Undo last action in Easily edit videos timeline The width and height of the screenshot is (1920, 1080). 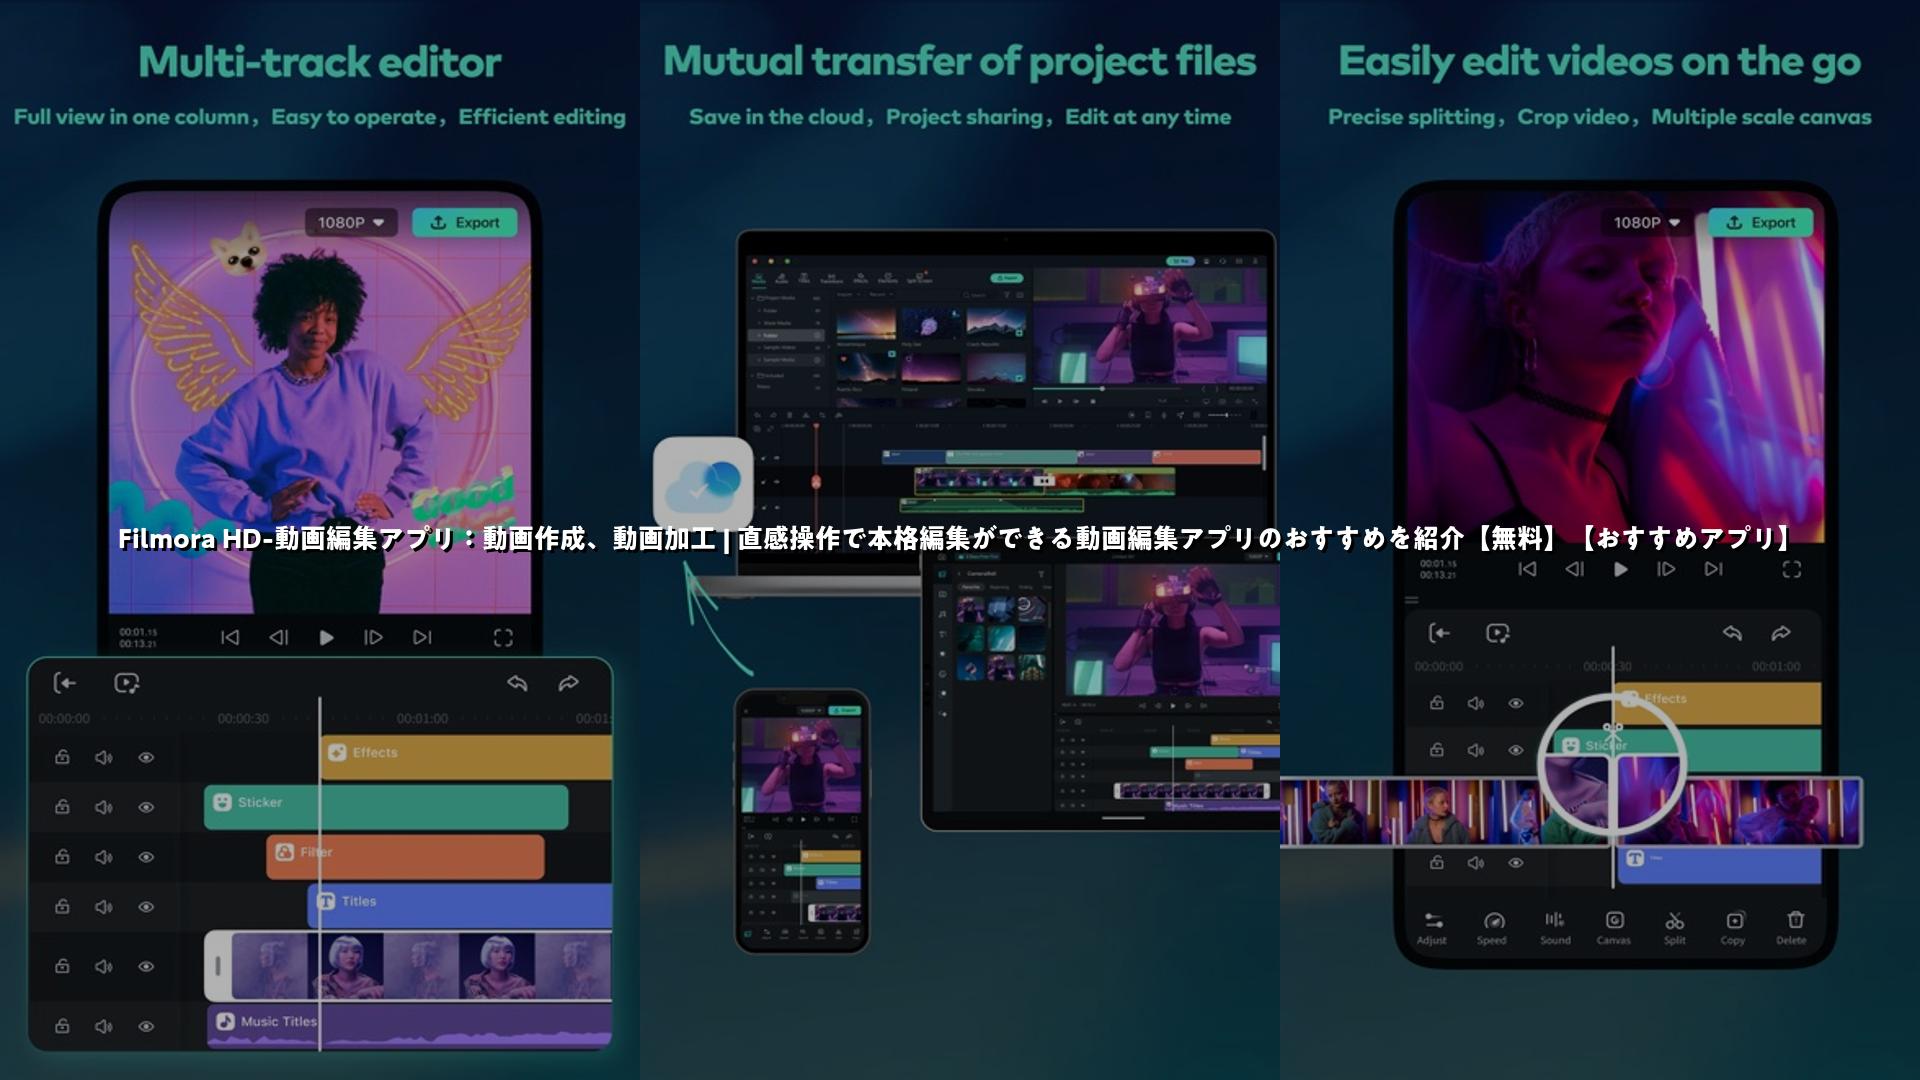[1732, 633]
